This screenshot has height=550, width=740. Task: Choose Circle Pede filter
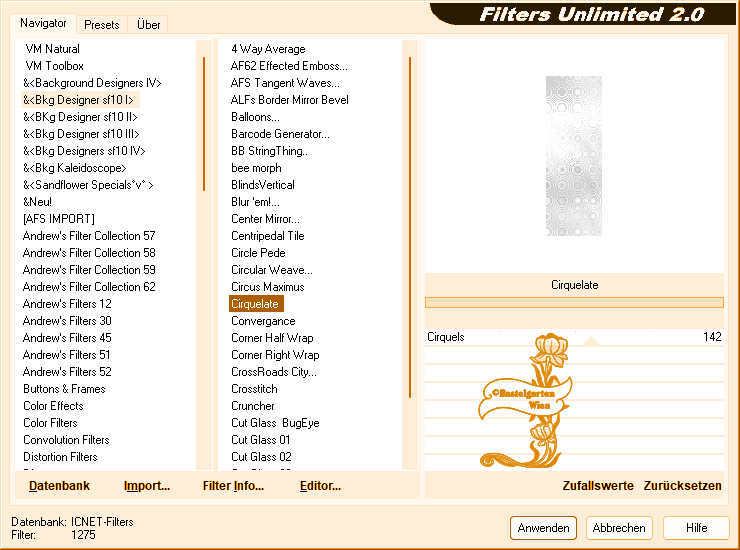258,253
